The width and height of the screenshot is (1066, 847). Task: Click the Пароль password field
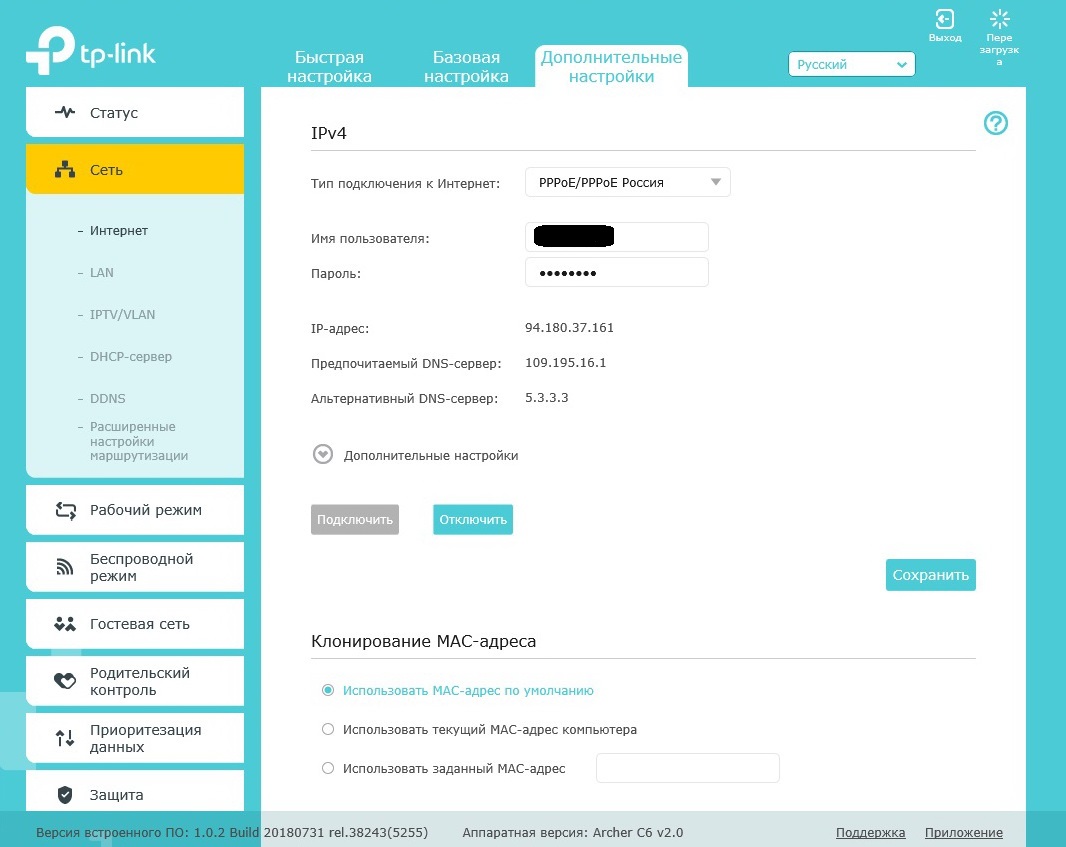tap(616, 272)
